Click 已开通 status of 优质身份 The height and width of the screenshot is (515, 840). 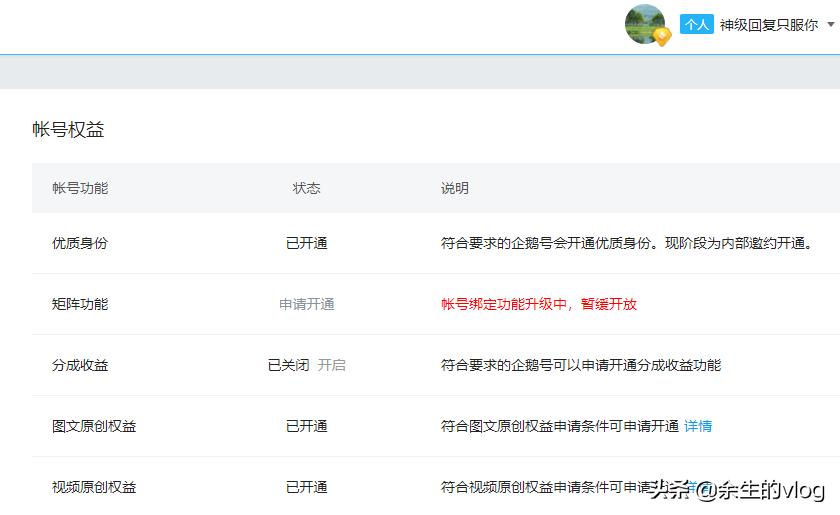306,243
